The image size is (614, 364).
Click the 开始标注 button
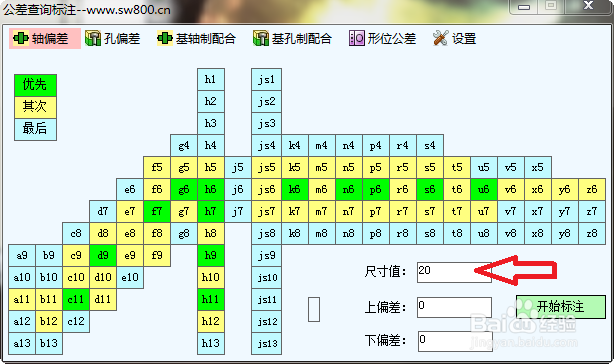(561, 306)
